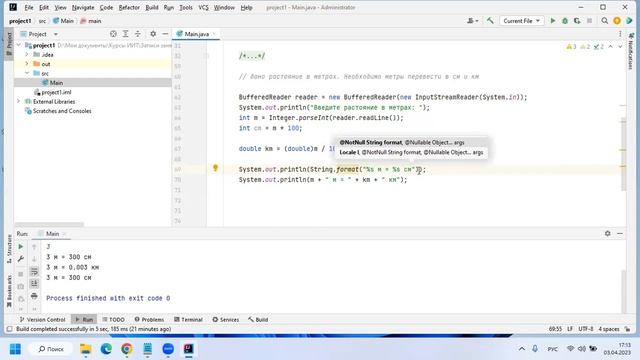This screenshot has height=360, width=640.
Task: Rerun Main in Run panel
Action: (21, 247)
